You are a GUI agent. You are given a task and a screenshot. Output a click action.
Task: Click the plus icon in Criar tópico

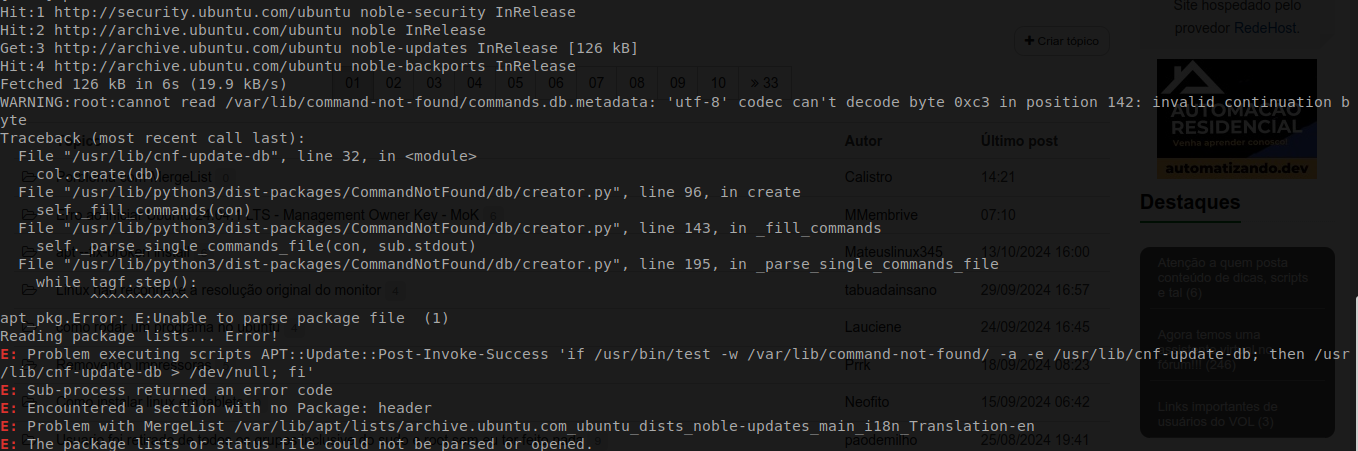[1029, 42]
